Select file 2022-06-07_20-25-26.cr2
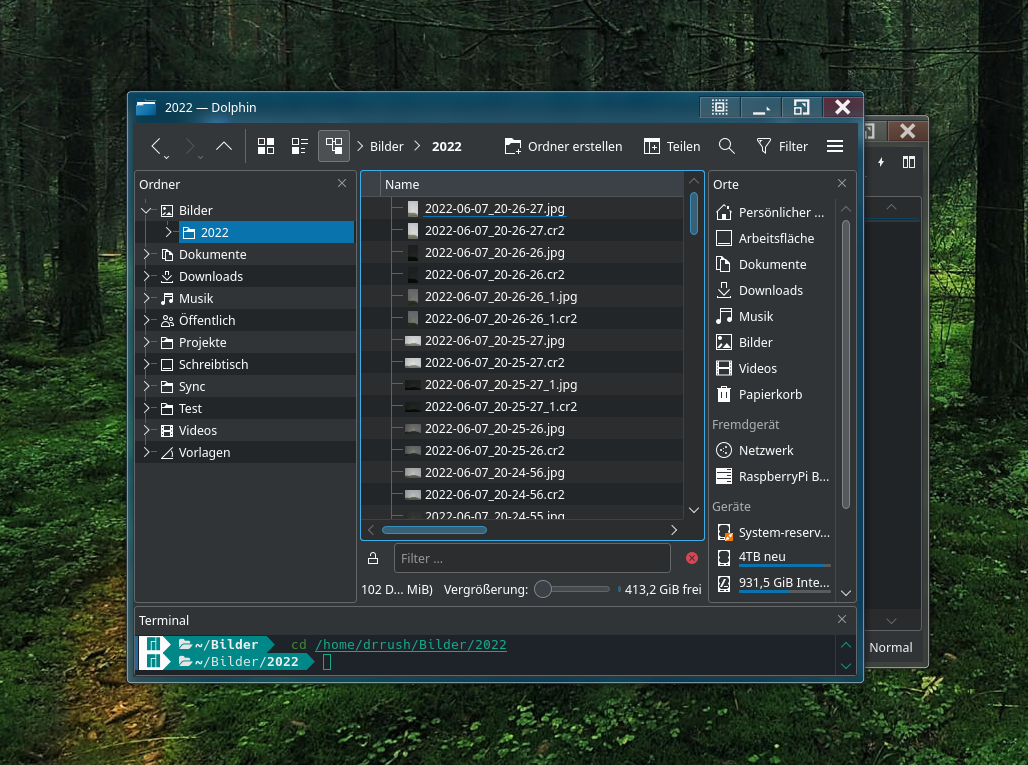The height and width of the screenshot is (765, 1028). [x=494, y=450]
